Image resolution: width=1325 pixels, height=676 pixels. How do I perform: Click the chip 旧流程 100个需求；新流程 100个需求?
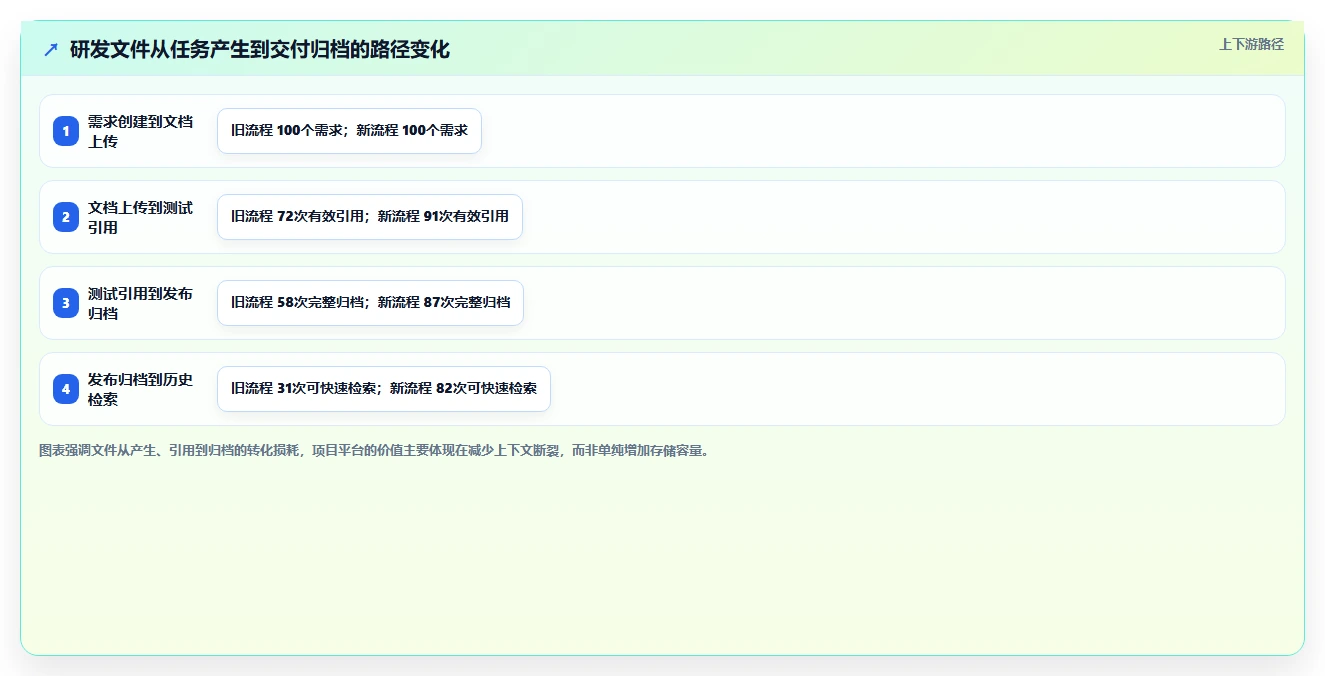click(349, 131)
